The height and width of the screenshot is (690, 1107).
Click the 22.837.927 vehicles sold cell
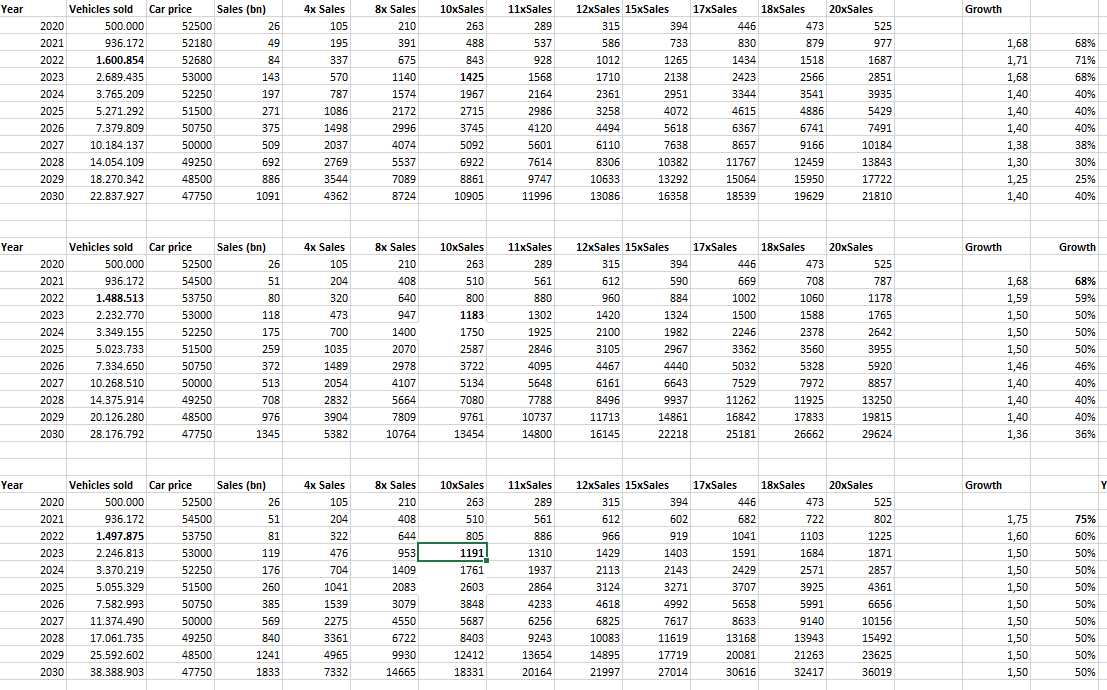click(x=107, y=196)
